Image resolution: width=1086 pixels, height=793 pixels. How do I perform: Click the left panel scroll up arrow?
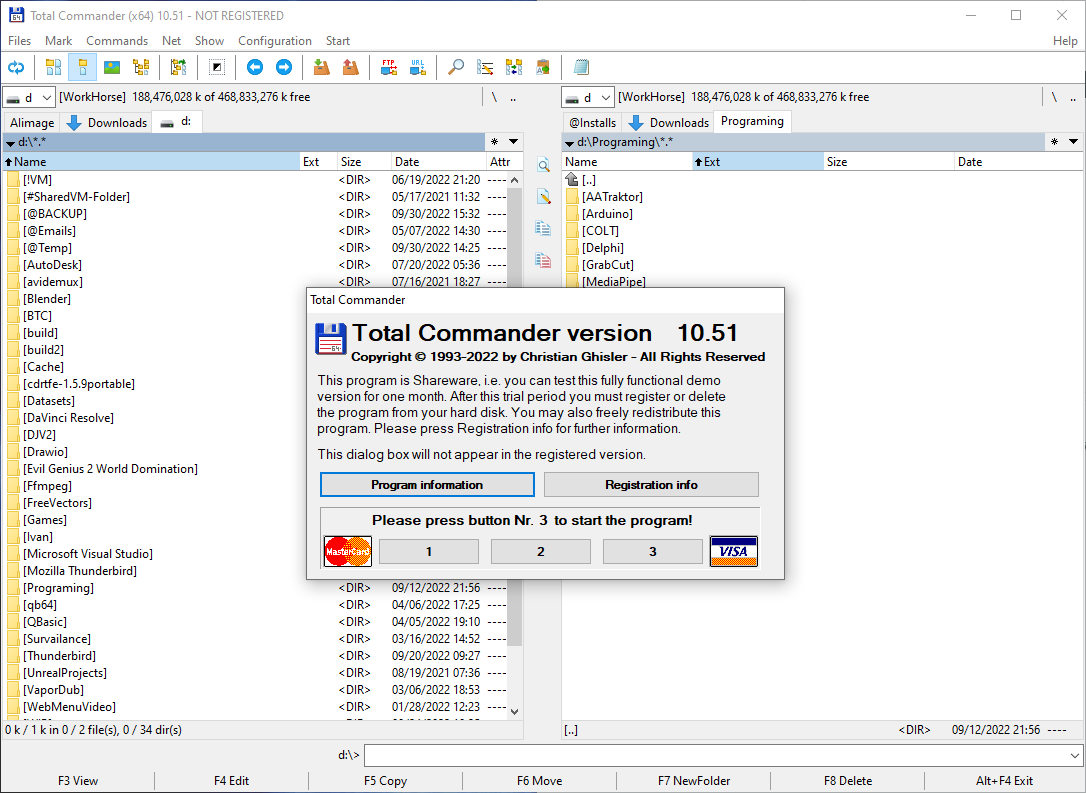point(515,180)
